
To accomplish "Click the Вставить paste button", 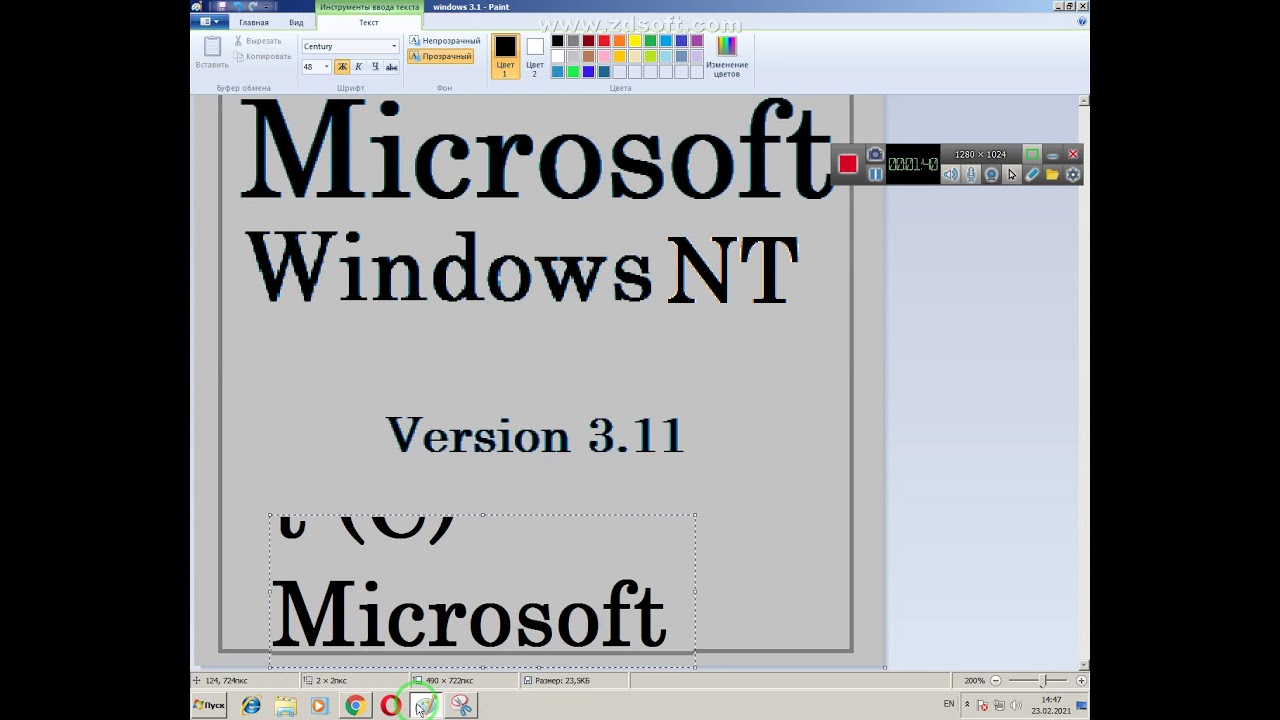I will [212, 53].
